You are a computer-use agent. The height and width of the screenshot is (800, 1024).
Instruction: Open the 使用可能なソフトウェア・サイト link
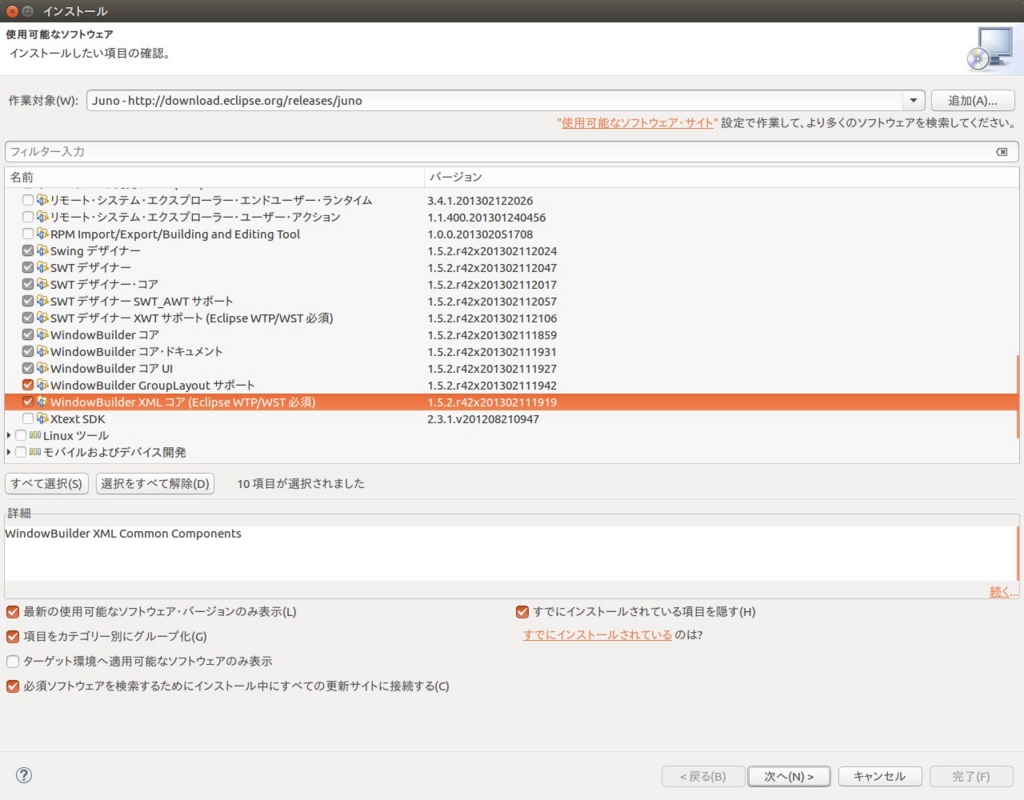(x=637, y=123)
